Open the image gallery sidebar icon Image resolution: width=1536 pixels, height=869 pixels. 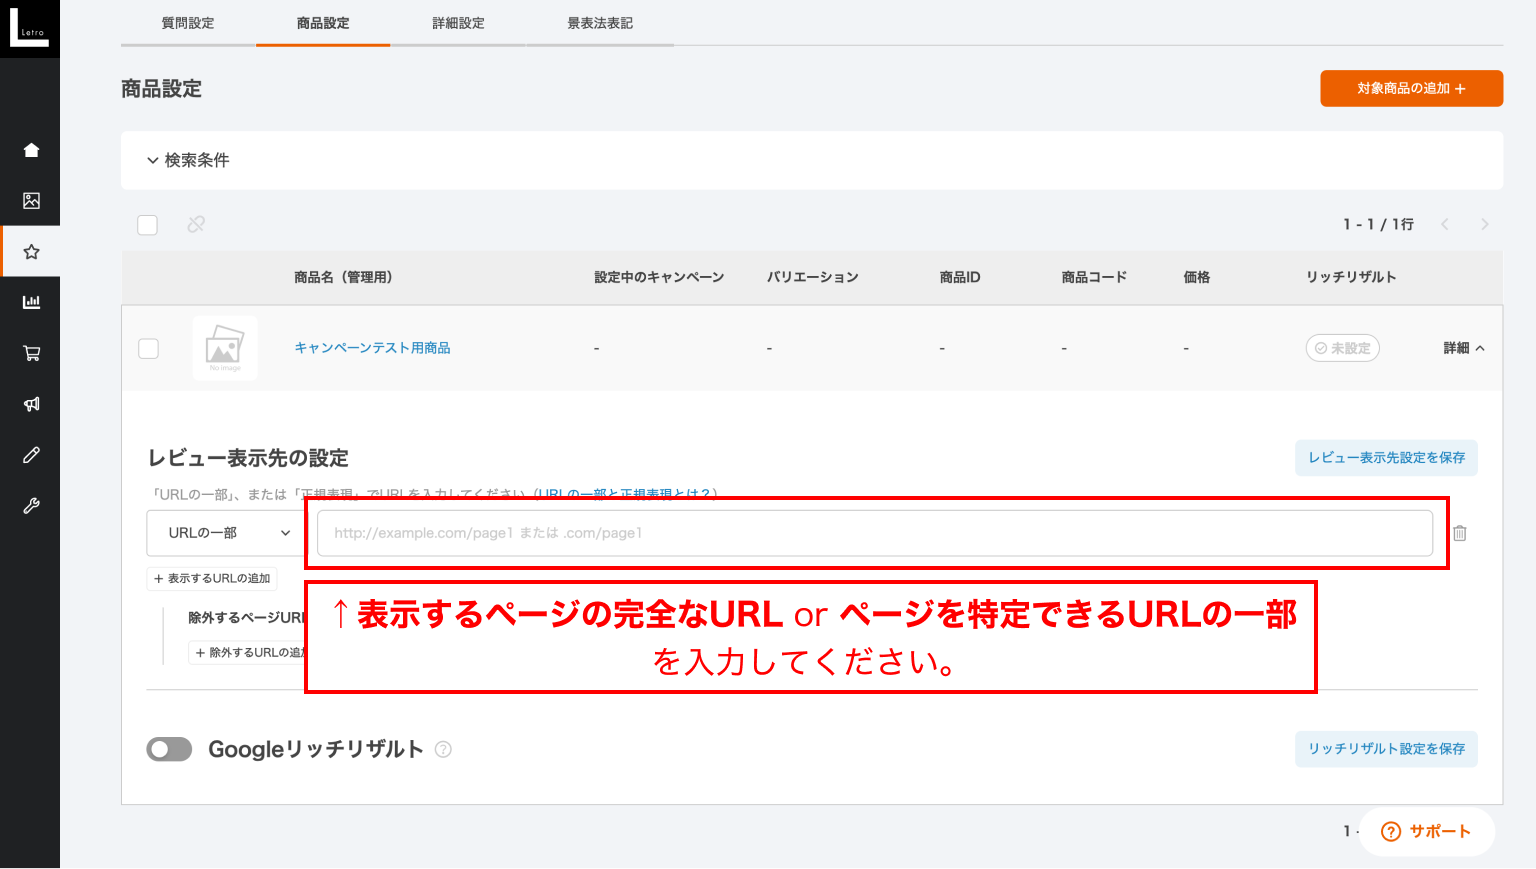pyautogui.click(x=31, y=201)
